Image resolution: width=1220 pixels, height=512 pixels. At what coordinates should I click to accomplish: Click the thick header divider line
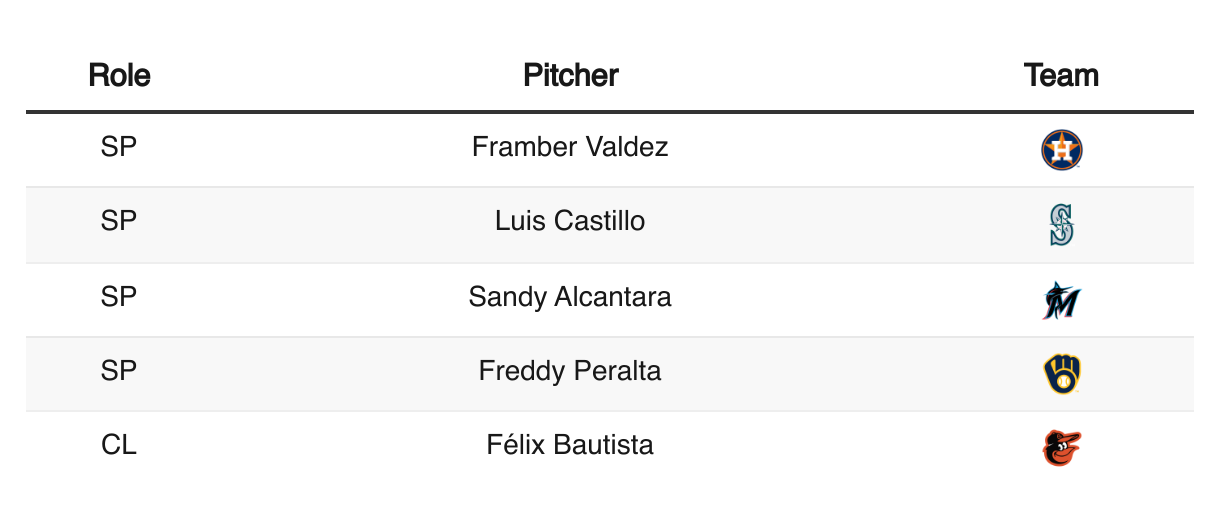coord(610,111)
